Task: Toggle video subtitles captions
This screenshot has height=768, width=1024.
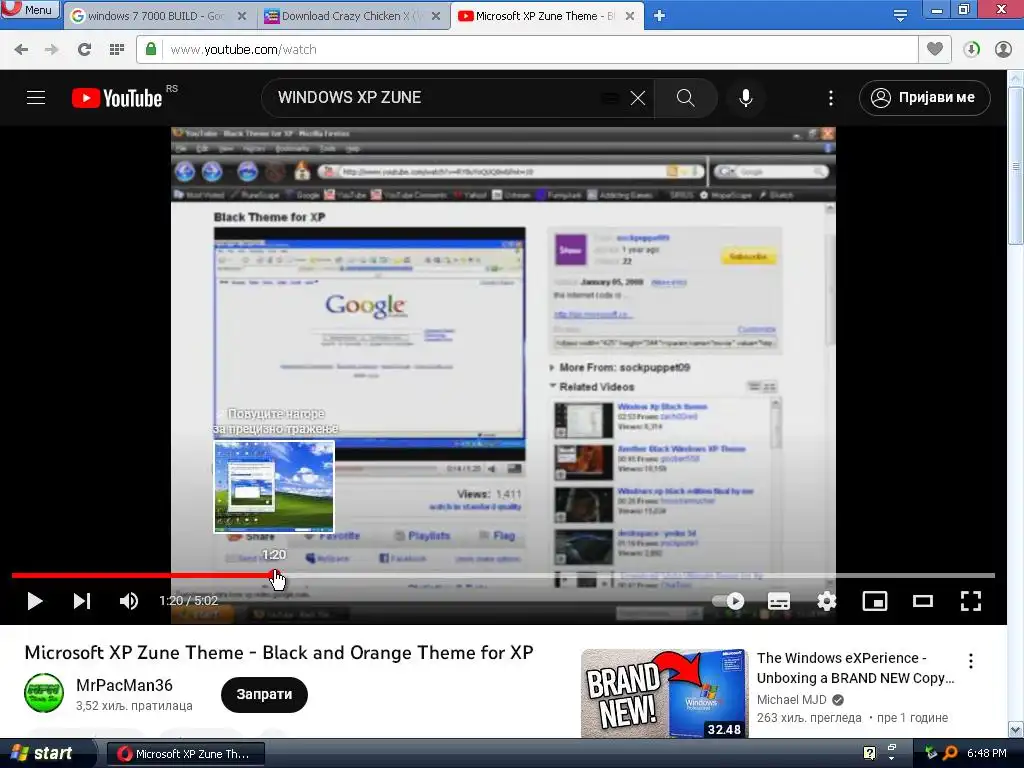Action: pyautogui.click(x=778, y=601)
